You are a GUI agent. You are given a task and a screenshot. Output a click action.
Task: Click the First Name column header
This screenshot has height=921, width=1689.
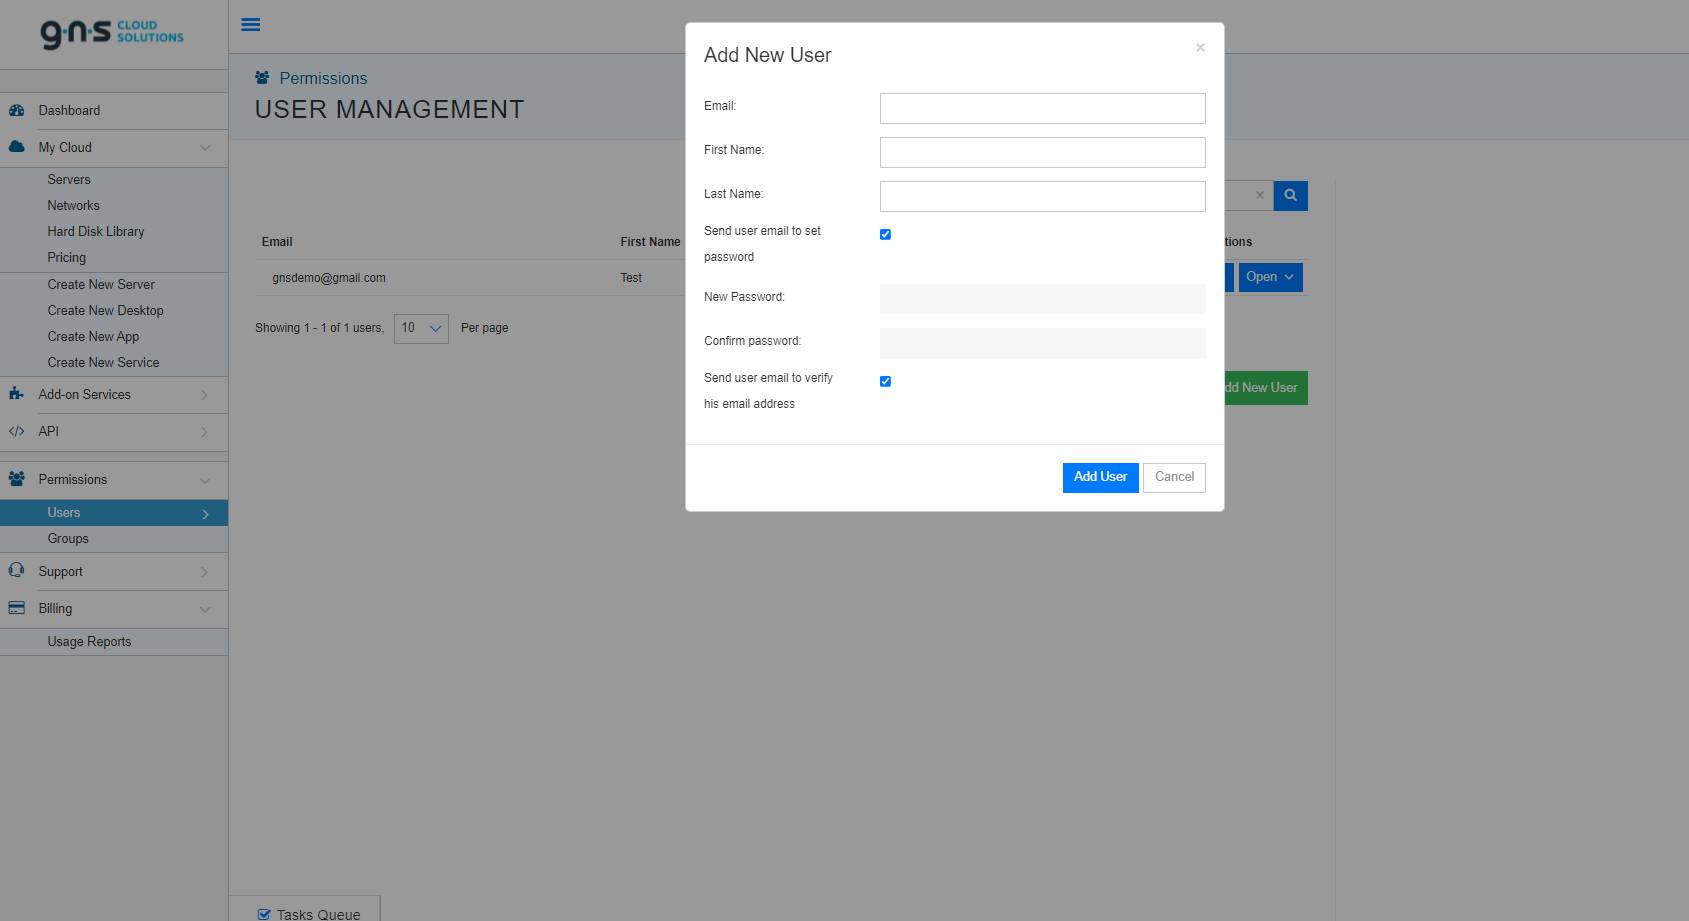coord(650,242)
